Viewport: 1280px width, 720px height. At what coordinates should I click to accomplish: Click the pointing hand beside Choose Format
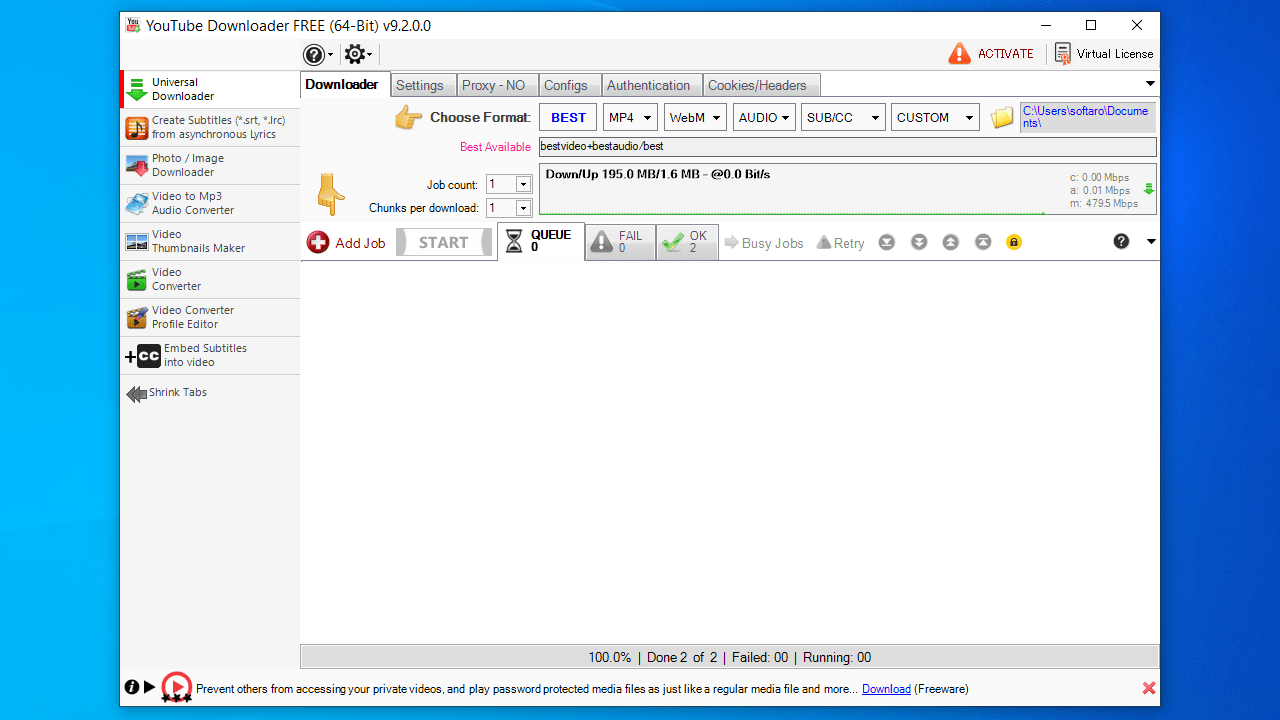(408, 117)
